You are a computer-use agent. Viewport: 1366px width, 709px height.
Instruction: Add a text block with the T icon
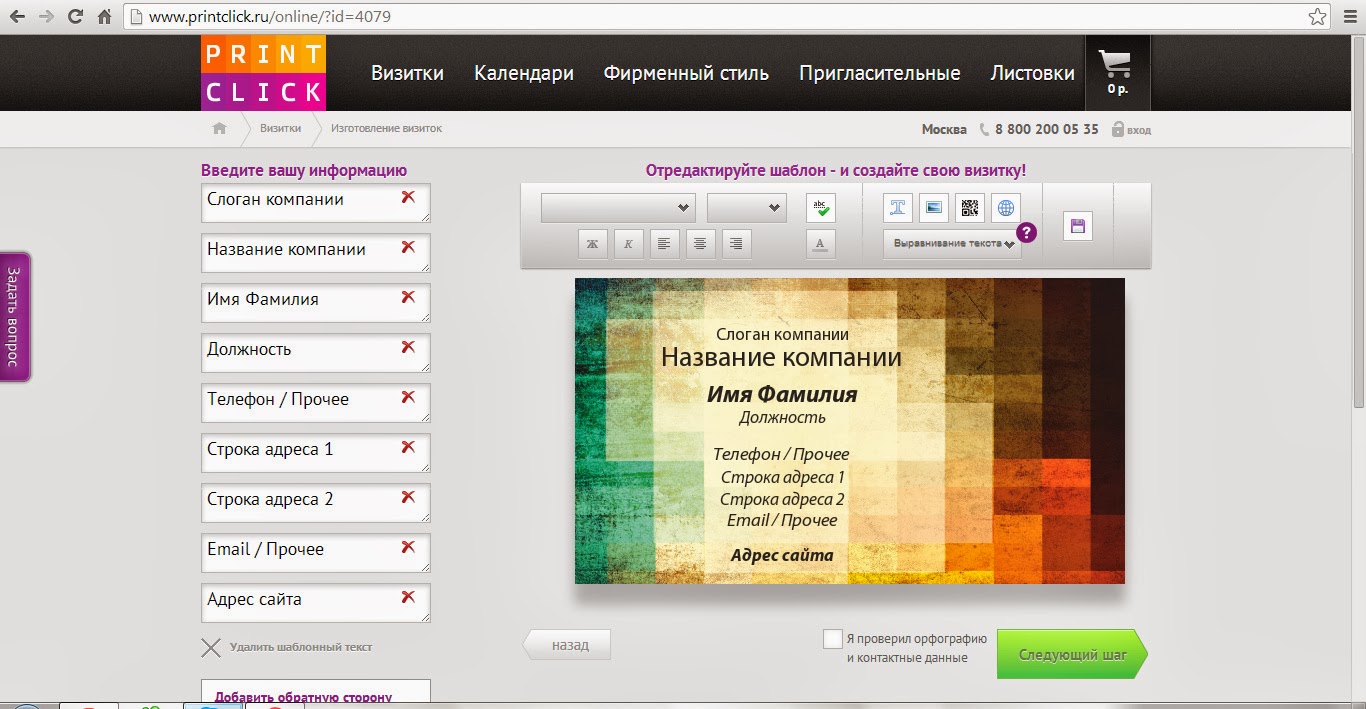[x=898, y=208]
